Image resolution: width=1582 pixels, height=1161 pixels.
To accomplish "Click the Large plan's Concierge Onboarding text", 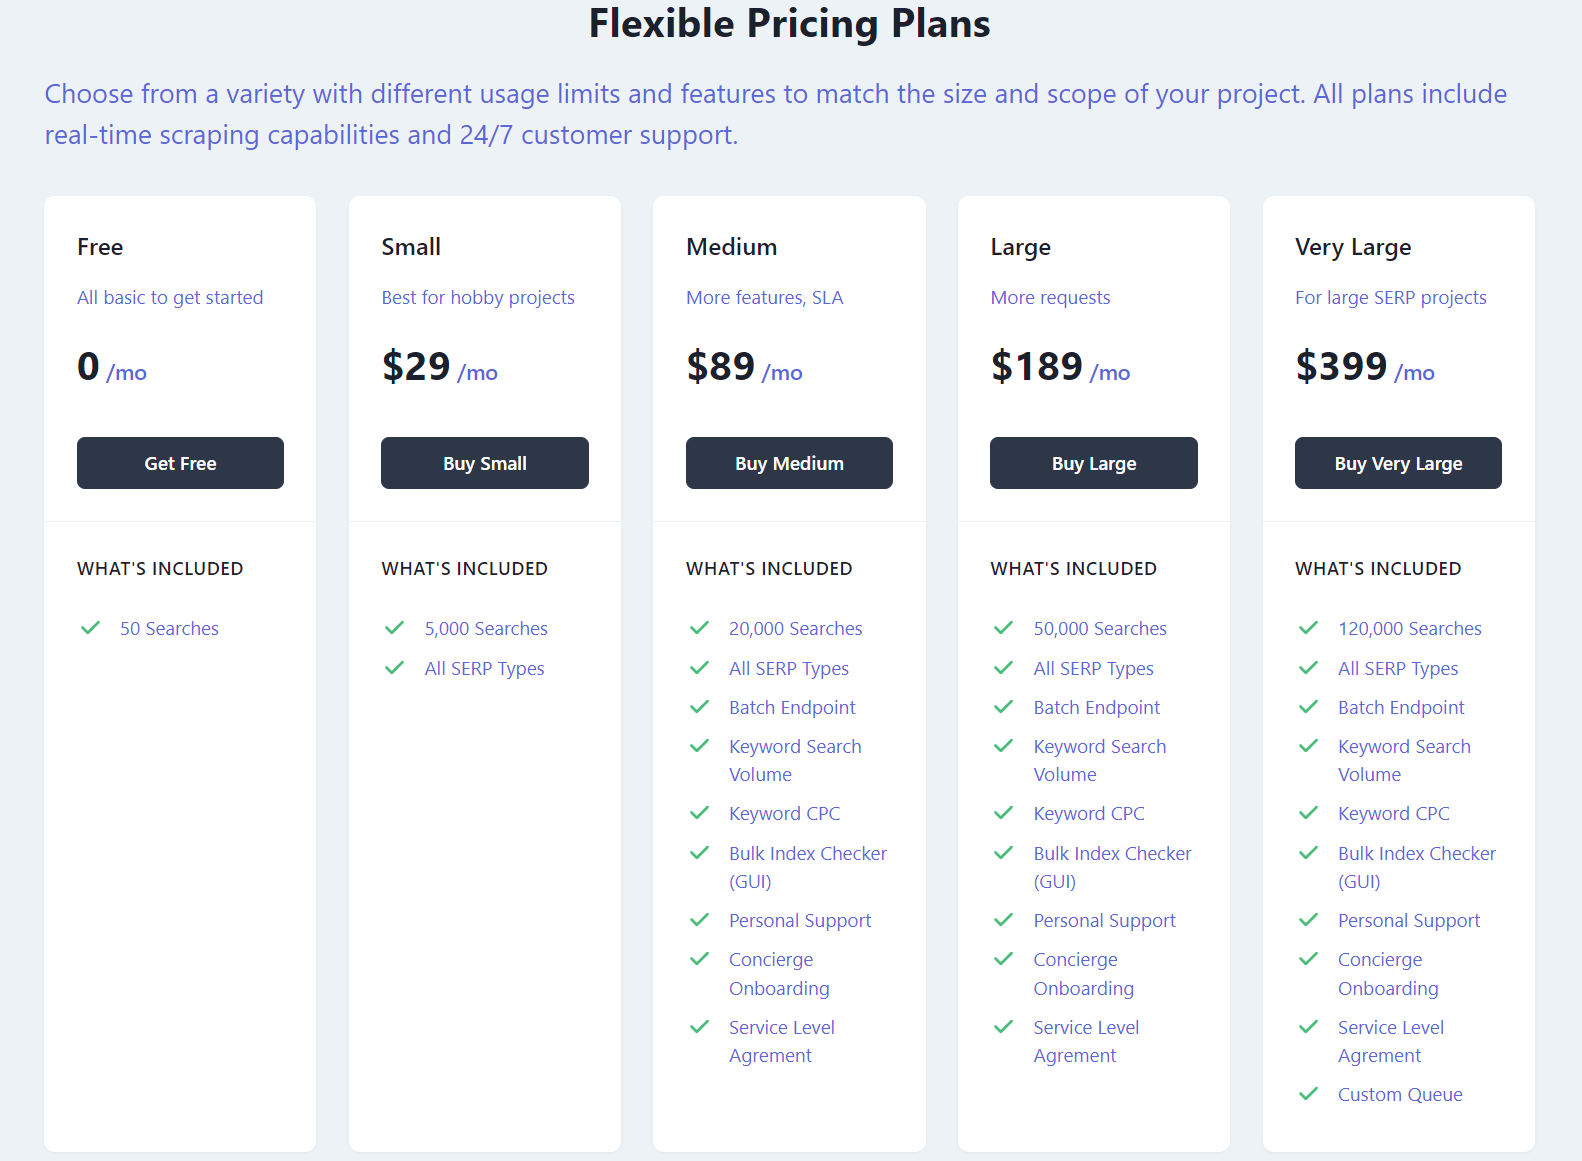I will click(1083, 974).
